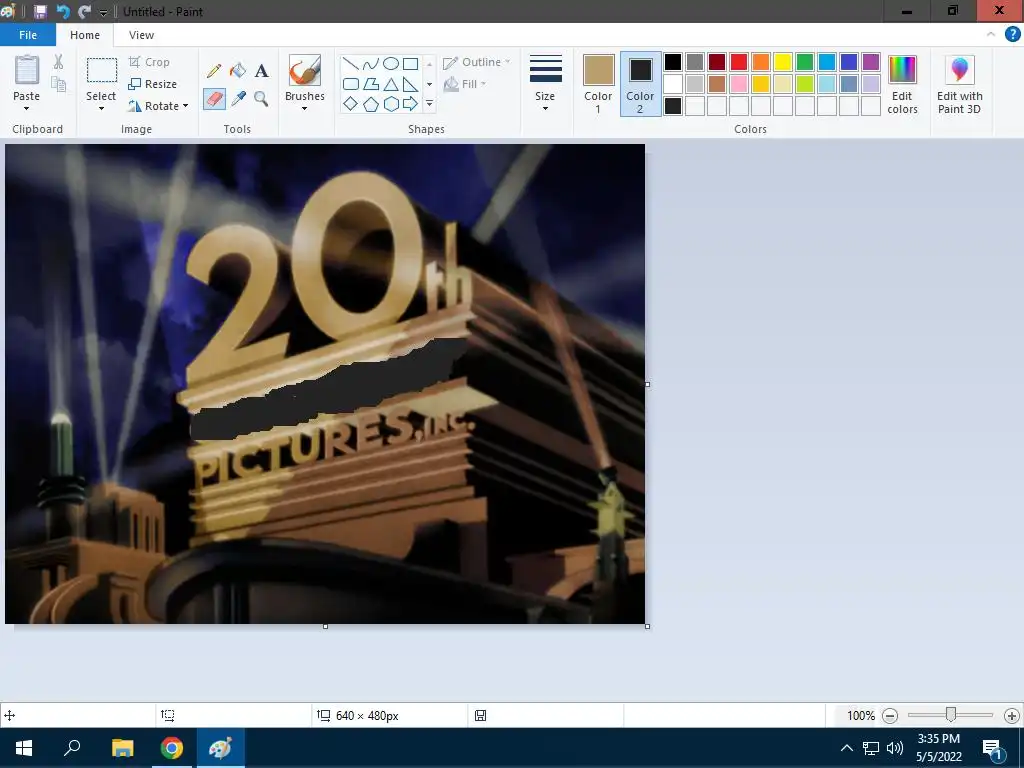This screenshot has width=1024, height=768.
Task: Choose the Polygon shape
Action: 370,84
